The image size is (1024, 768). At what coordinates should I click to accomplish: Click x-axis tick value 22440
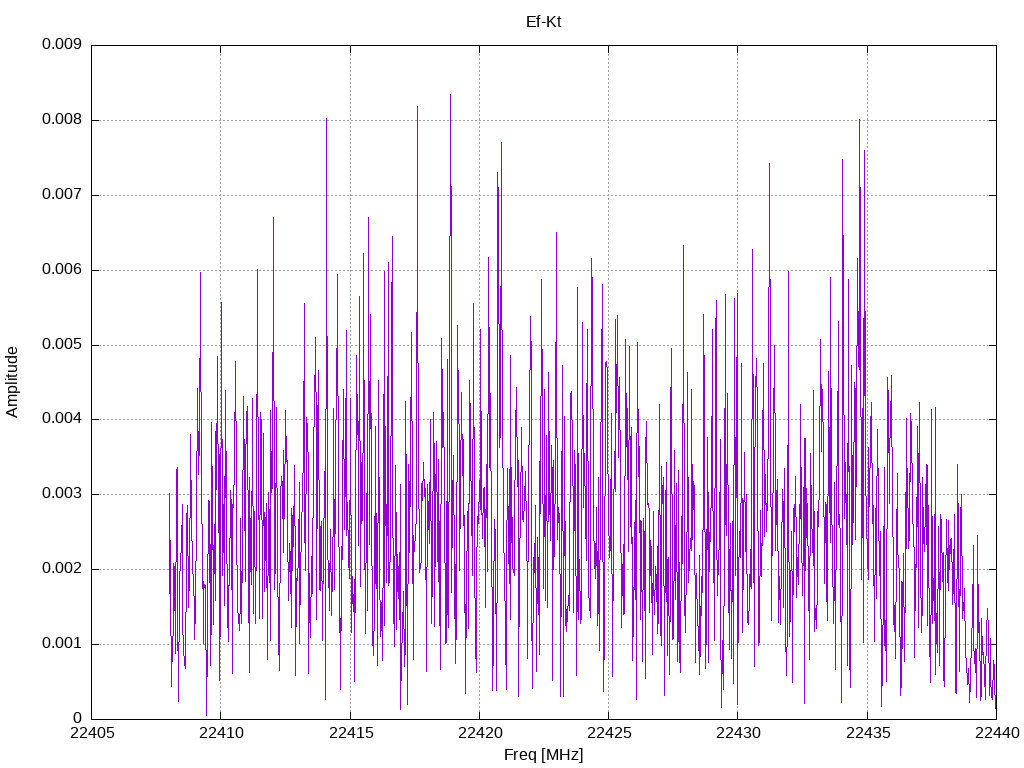pyautogui.click(x=997, y=733)
